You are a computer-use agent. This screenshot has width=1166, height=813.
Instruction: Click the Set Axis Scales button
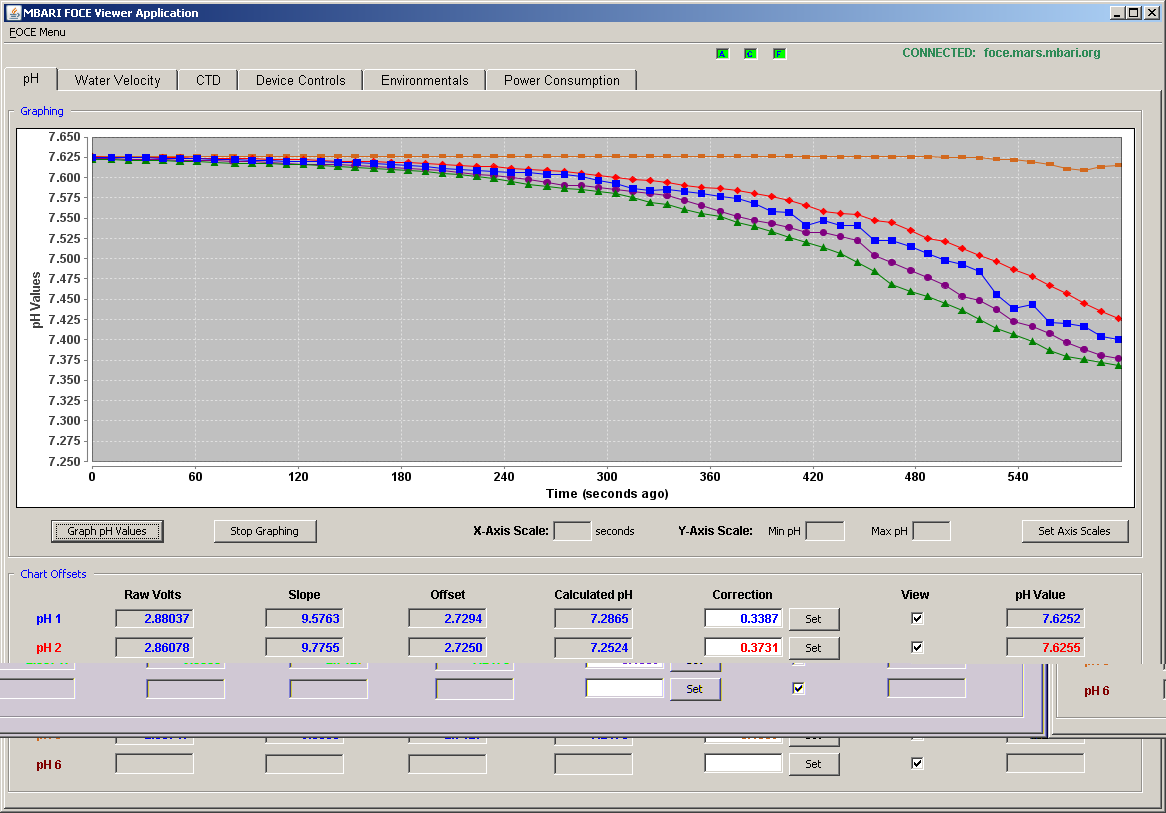coord(1075,531)
